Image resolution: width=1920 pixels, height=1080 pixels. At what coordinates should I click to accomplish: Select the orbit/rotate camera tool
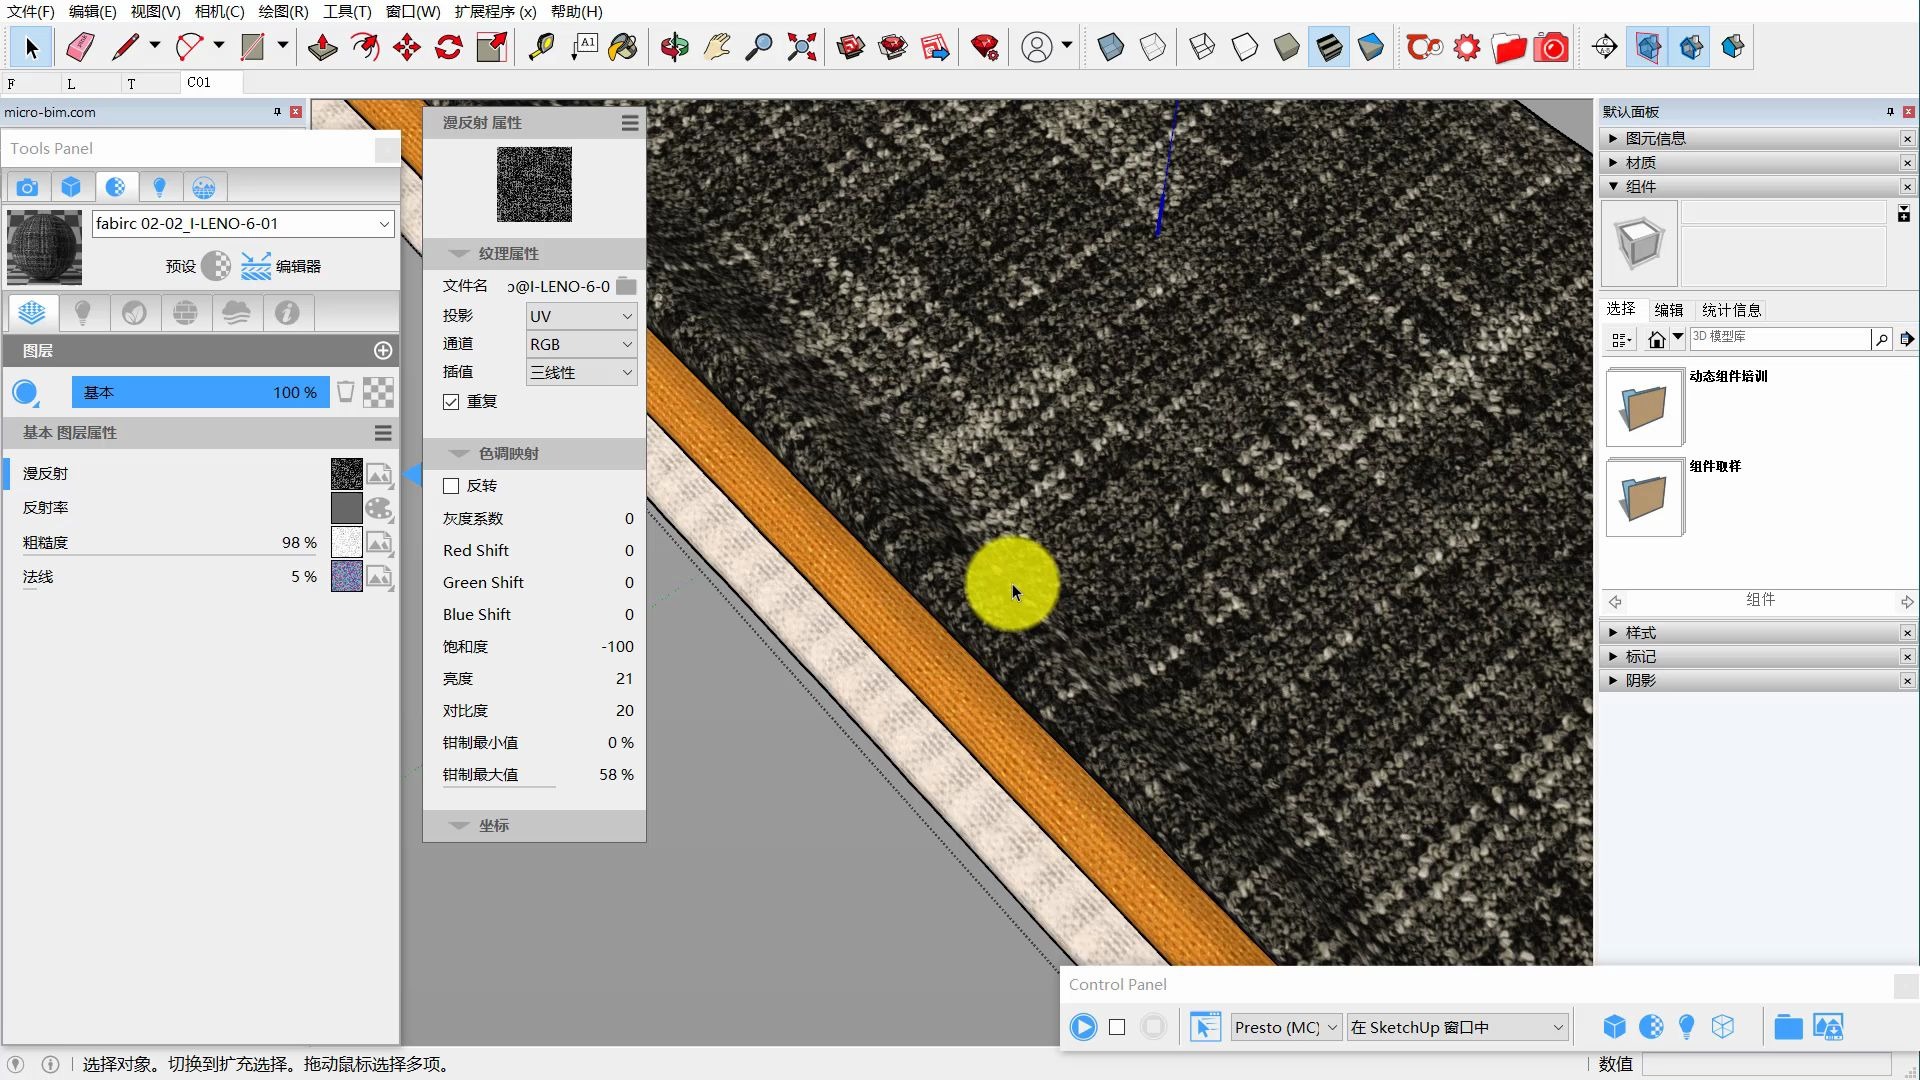pyautogui.click(x=674, y=47)
